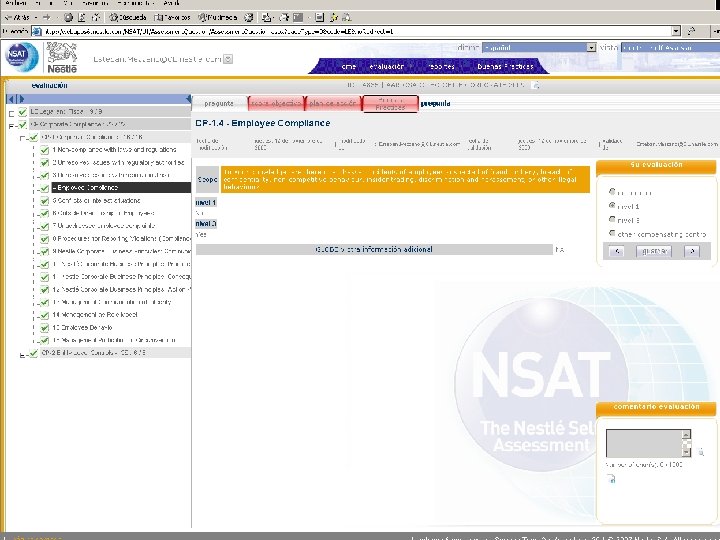Select the nivel 1 radio button
720x540 pixels.
point(612,206)
